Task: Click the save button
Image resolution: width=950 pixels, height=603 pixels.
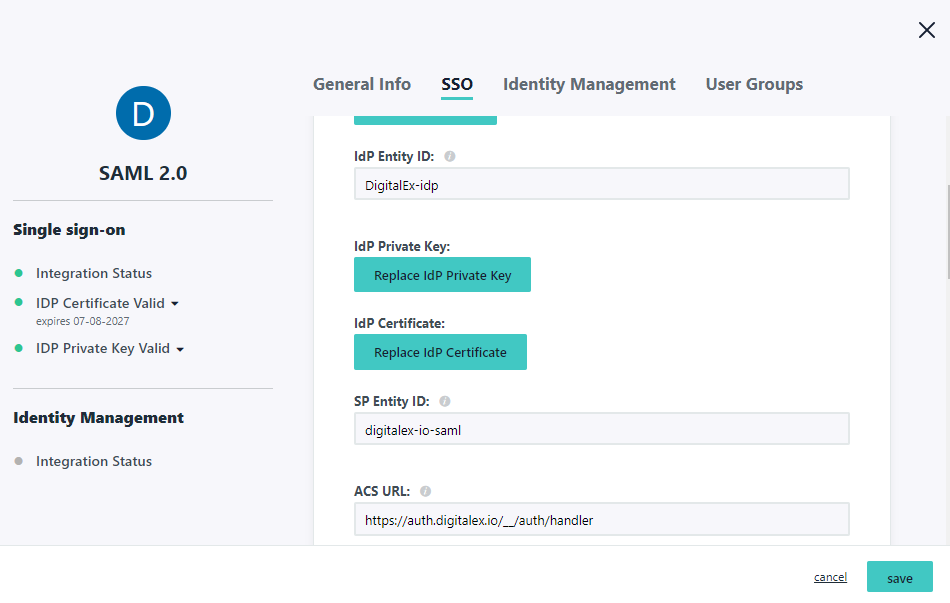Action: 899,578
